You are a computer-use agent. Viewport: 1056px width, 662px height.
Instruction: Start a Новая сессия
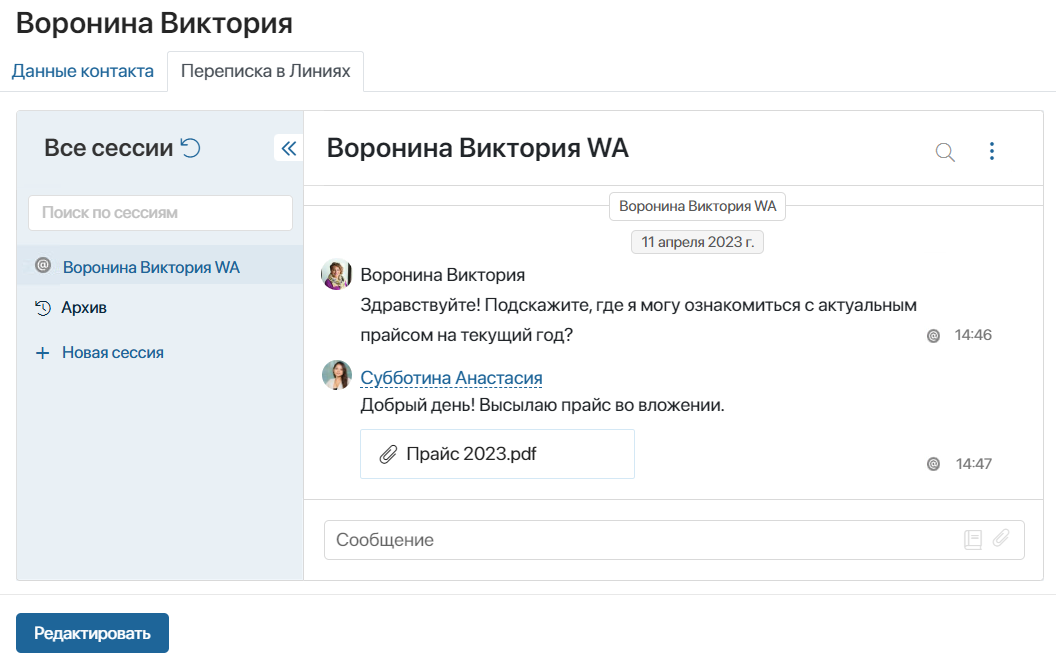tap(112, 353)
